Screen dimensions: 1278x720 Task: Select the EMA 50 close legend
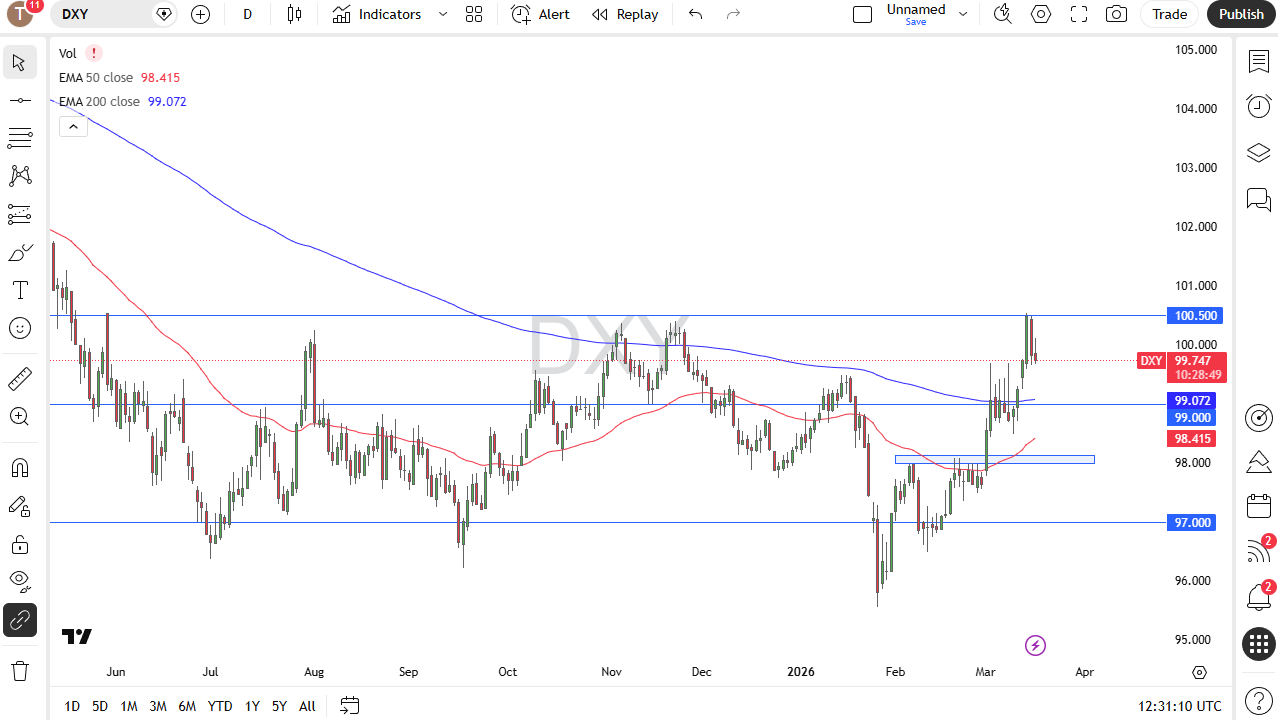[96, 77]
